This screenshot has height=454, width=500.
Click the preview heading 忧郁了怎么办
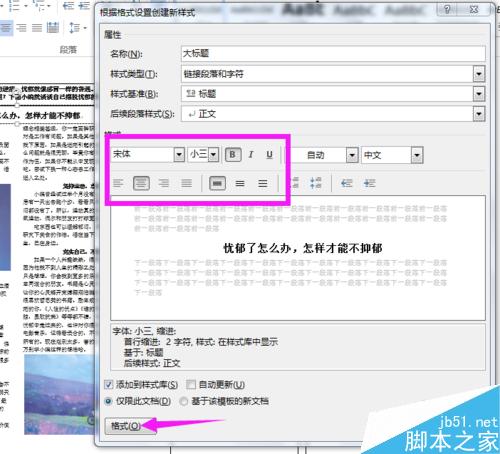(302, 248)
